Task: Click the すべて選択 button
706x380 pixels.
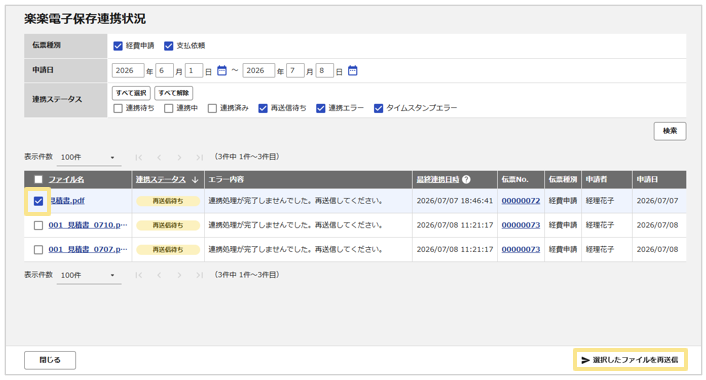Action: click(x=131, y=93)
